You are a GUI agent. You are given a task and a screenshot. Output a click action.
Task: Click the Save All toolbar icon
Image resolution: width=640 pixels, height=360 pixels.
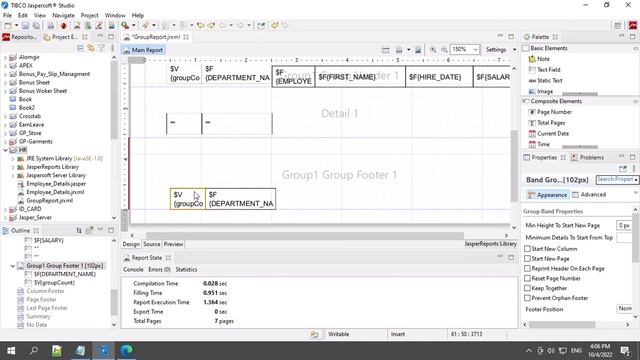click(x=36, y=26)
